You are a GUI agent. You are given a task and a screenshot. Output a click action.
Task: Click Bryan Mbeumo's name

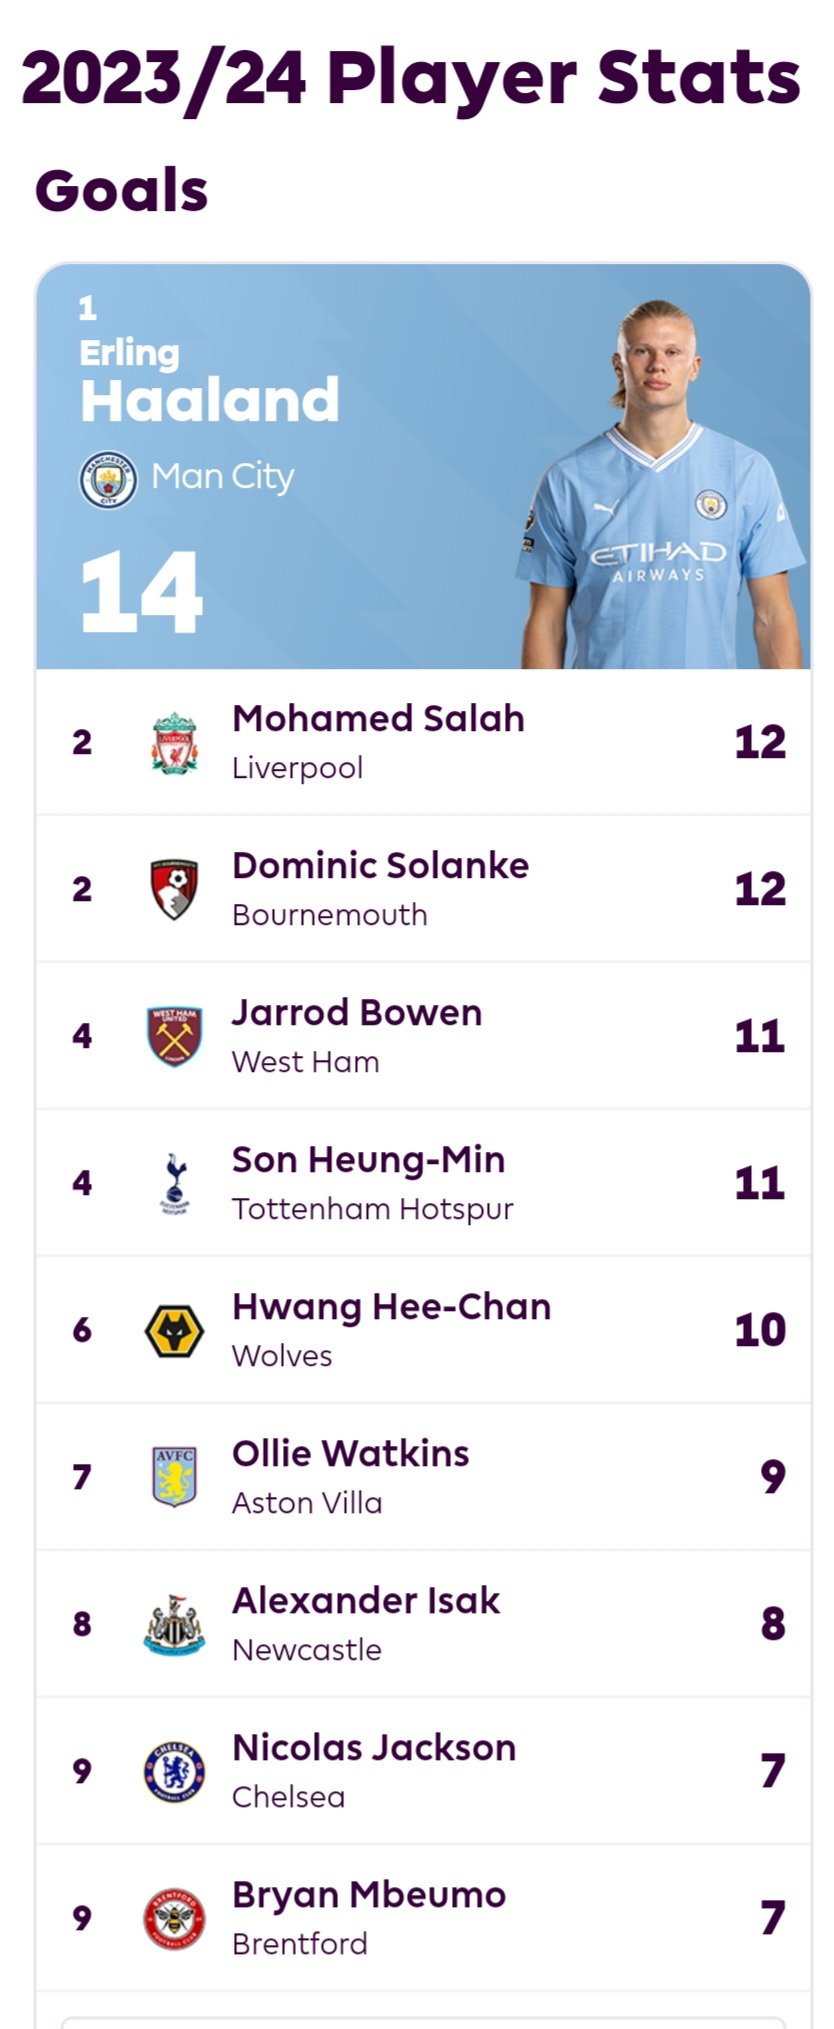[369, 1894]
